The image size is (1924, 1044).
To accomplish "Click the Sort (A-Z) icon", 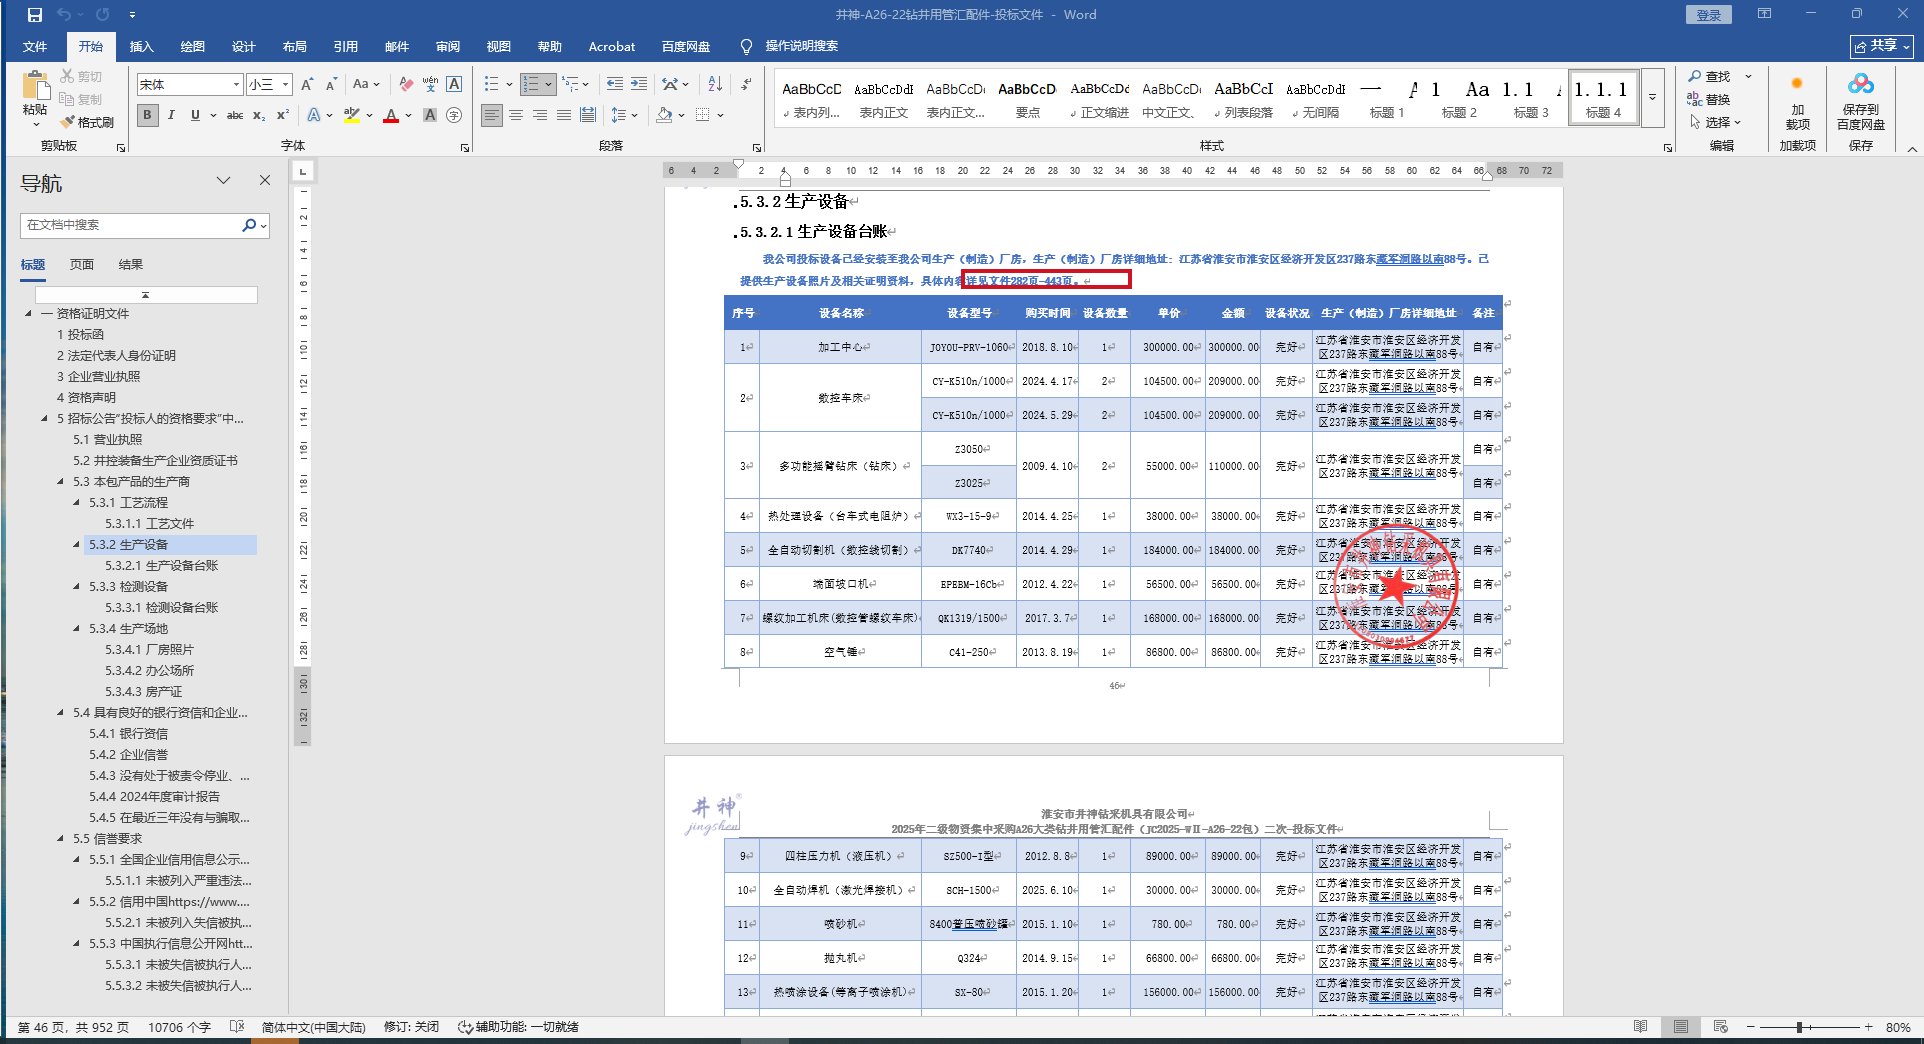I will coord(714,85).
